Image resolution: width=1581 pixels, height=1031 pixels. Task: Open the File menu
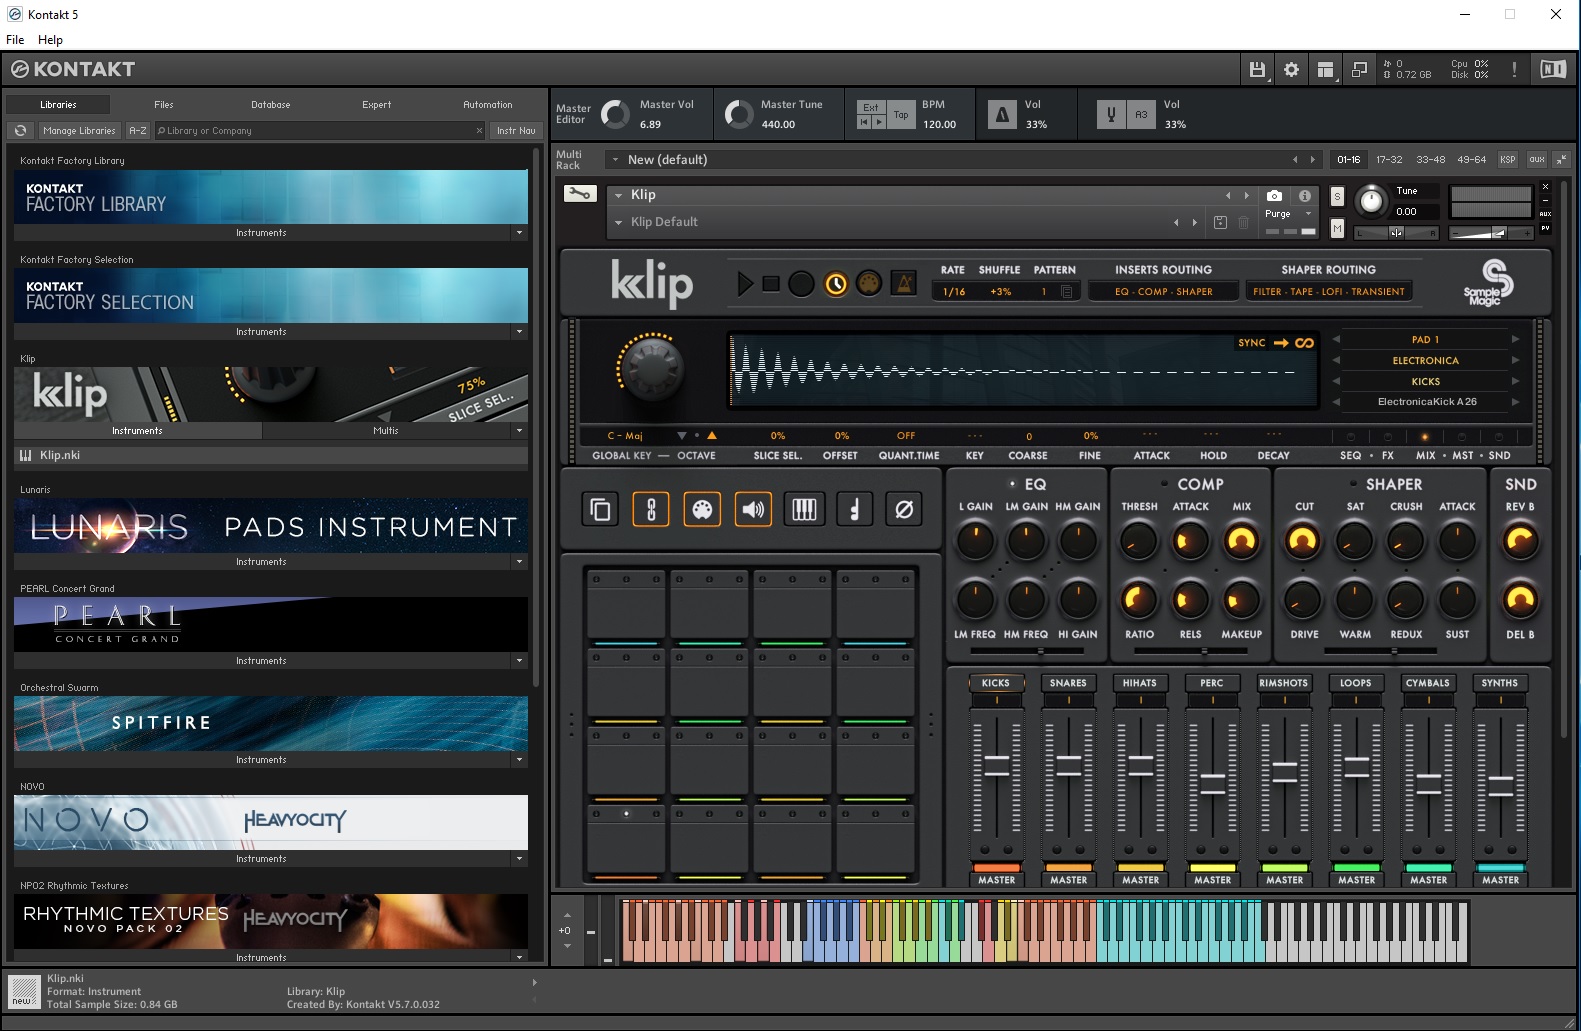tap(15, 40)
